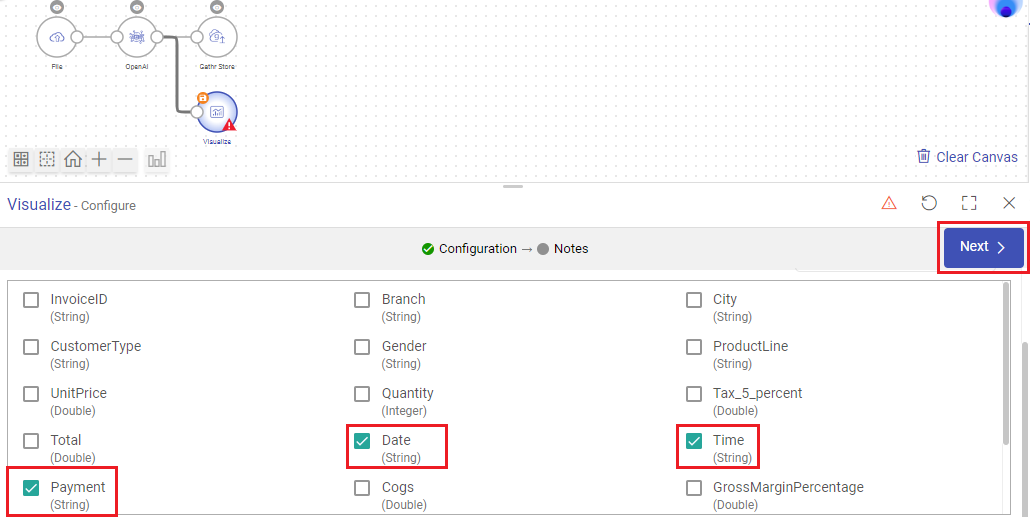Expand the Visualize panel to fullscreen
This screenshot has height=517, width=1030.
[x=969, y=203]
